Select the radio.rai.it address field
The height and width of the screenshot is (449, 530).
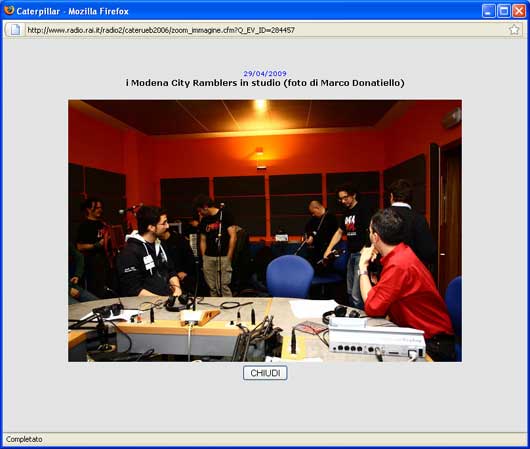point(265,30)
